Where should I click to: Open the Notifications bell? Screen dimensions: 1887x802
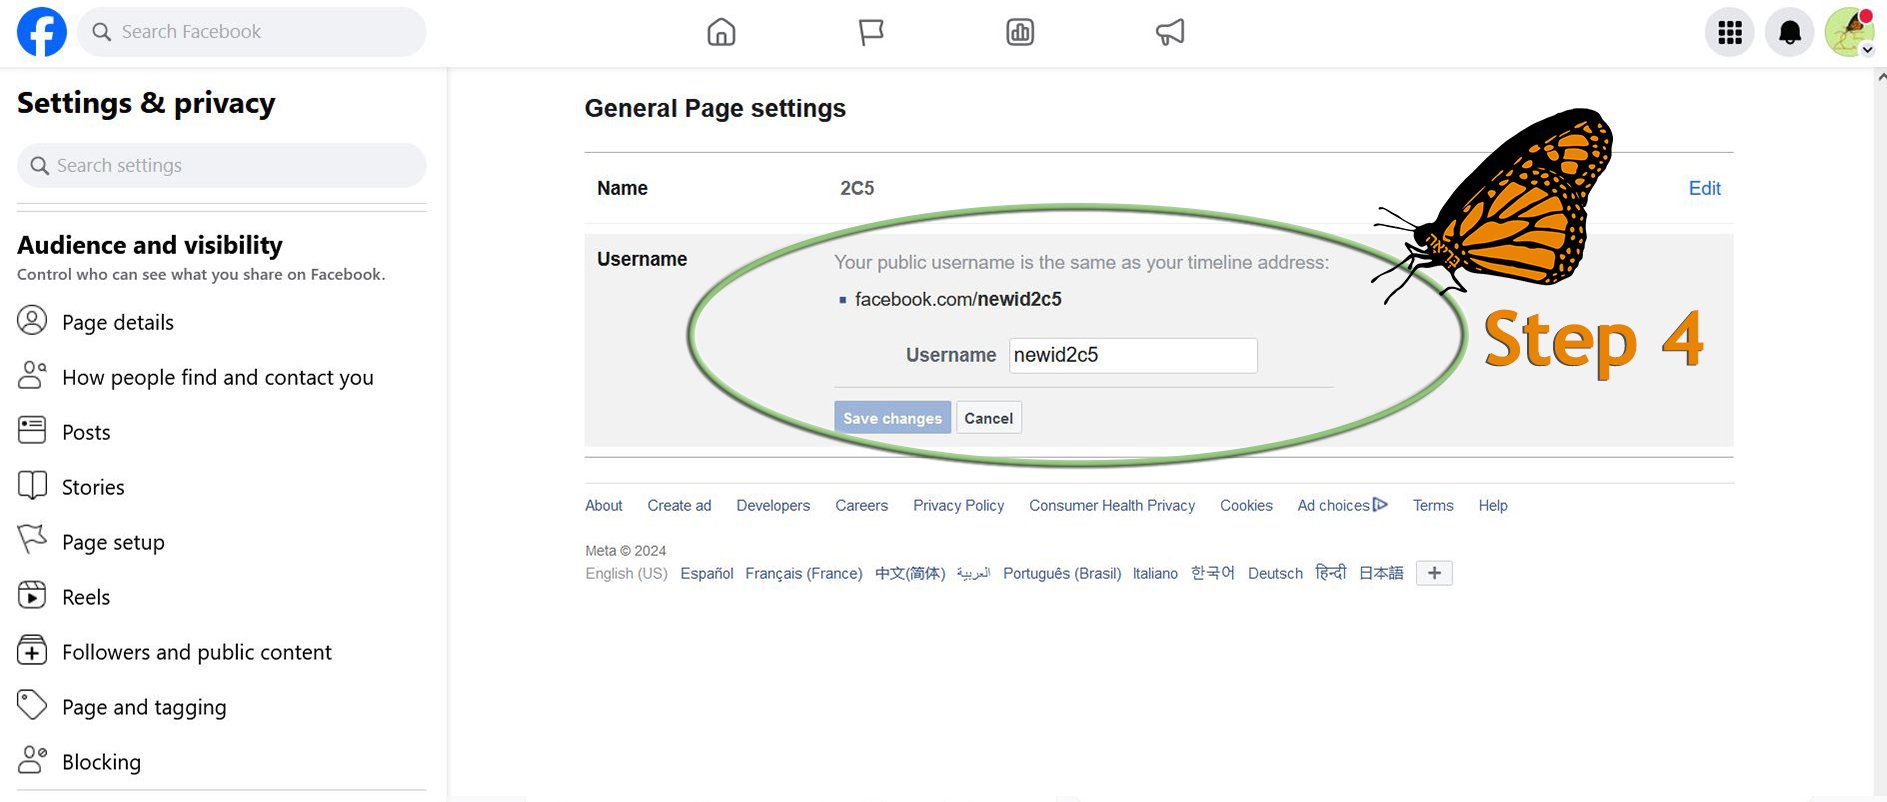click(x=1790, y=32)
